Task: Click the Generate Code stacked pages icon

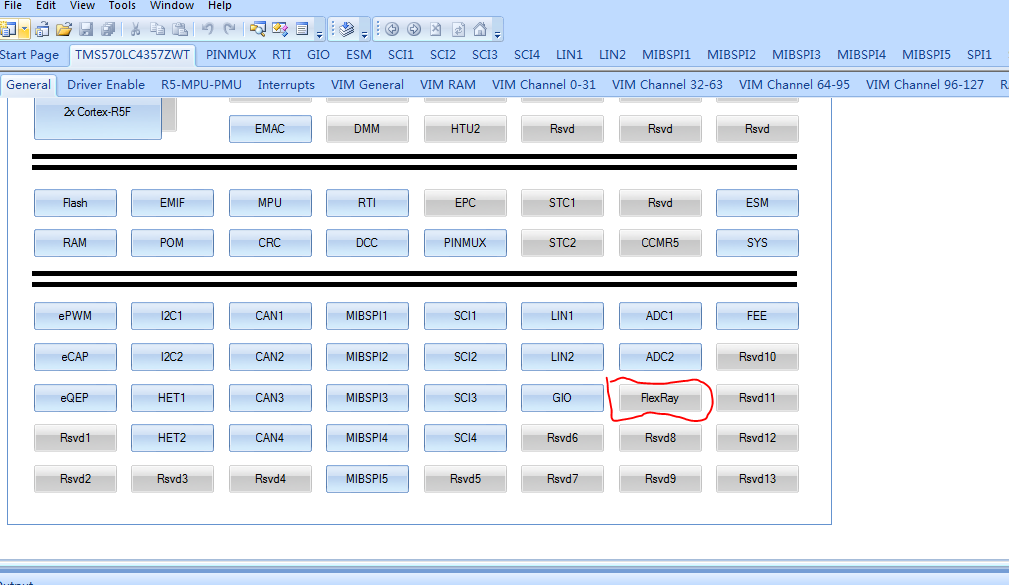Action: point(346,29)
